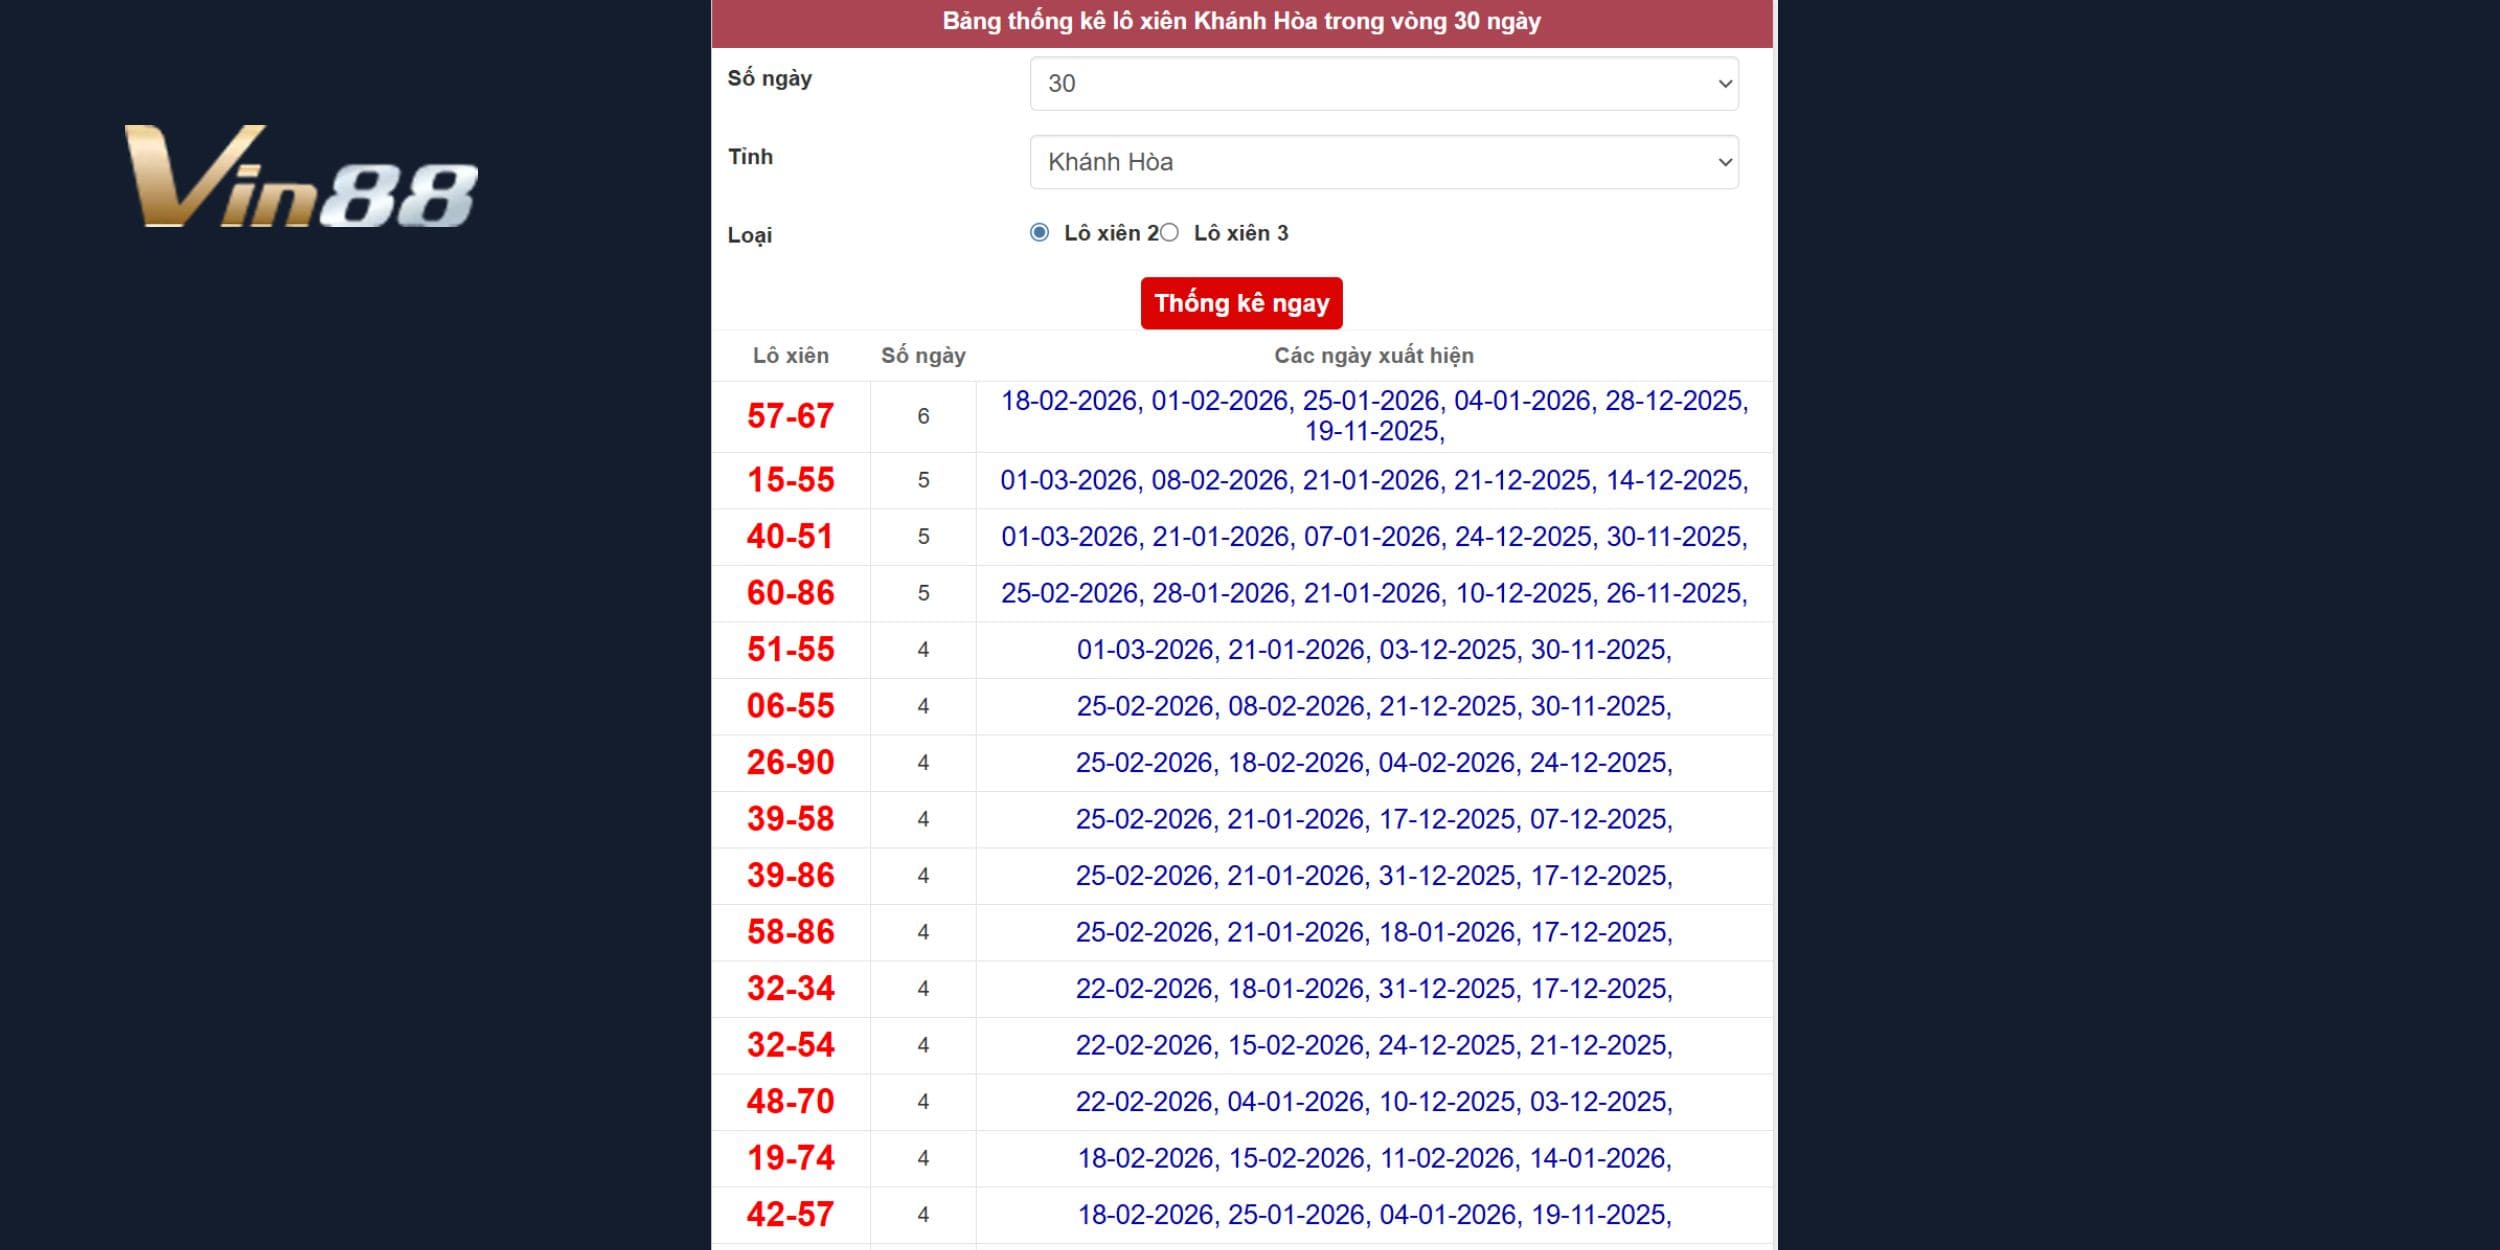2500x1250 pixels.
Task: Click the pair 15-55 in the table
Action: click(791, 479)
